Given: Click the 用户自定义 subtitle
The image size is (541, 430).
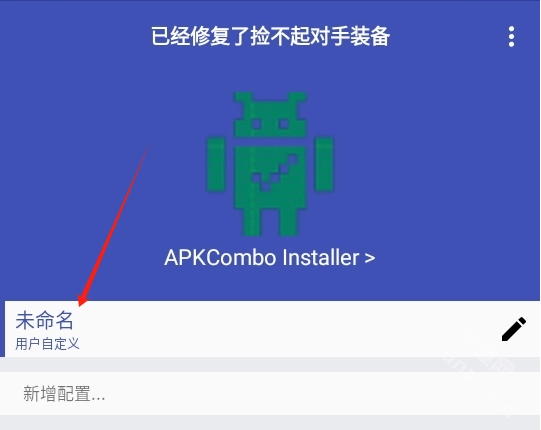Looking at the screenshot, I should pos(47,344).
